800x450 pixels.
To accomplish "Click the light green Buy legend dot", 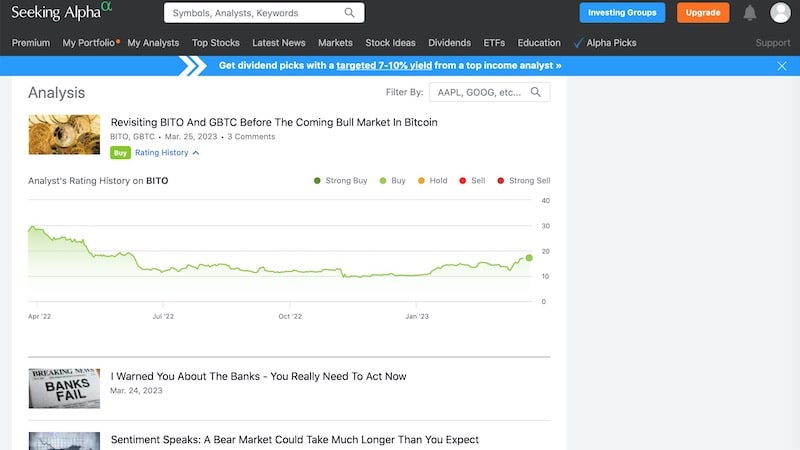I will [x=383, y=181].
